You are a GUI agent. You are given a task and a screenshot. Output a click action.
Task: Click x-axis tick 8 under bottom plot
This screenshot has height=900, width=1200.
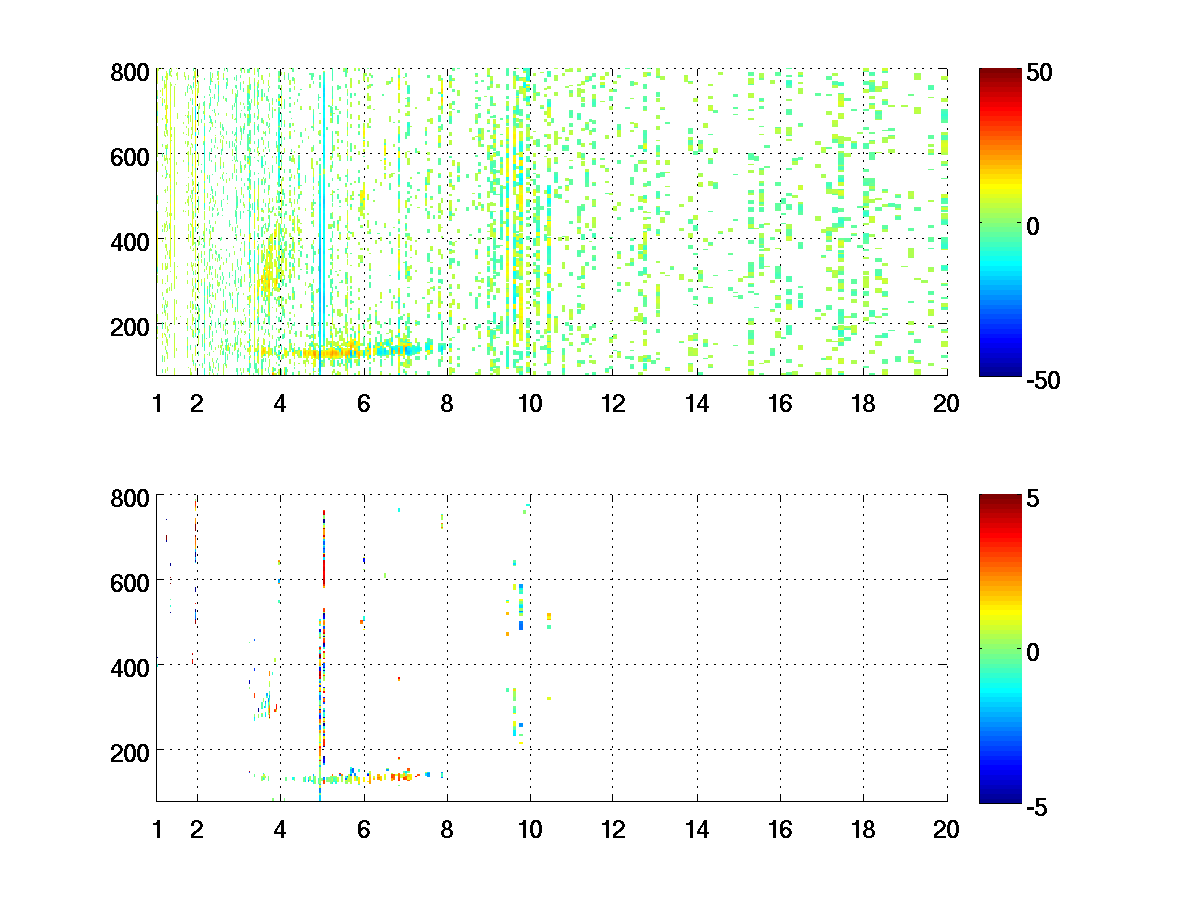click(447, 829)
